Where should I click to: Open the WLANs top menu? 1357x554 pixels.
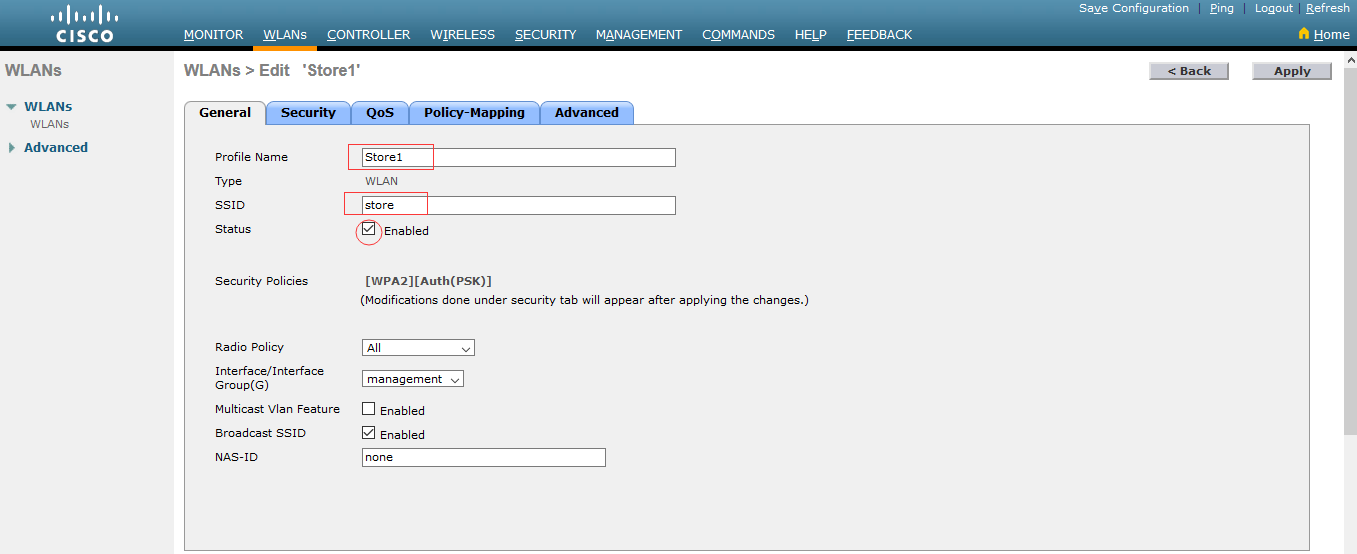285,34
